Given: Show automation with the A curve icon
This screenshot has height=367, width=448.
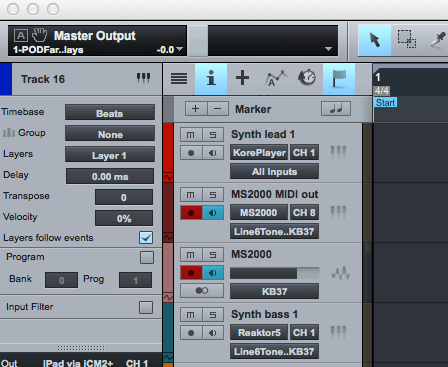Looking at the screenshot, I should tap(275, 79).
